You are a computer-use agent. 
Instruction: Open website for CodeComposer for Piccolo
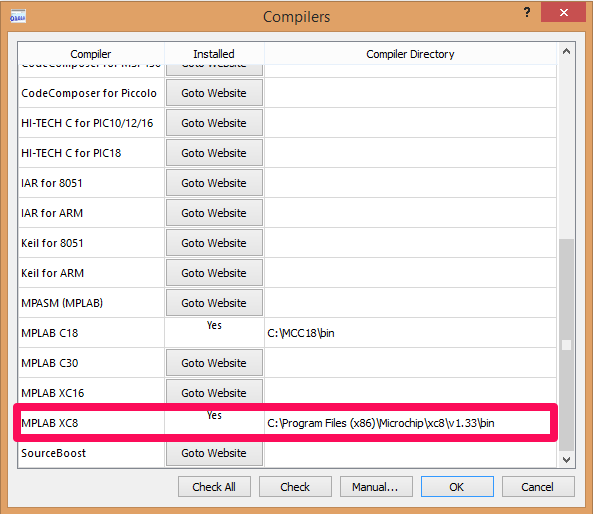point(214,93)
